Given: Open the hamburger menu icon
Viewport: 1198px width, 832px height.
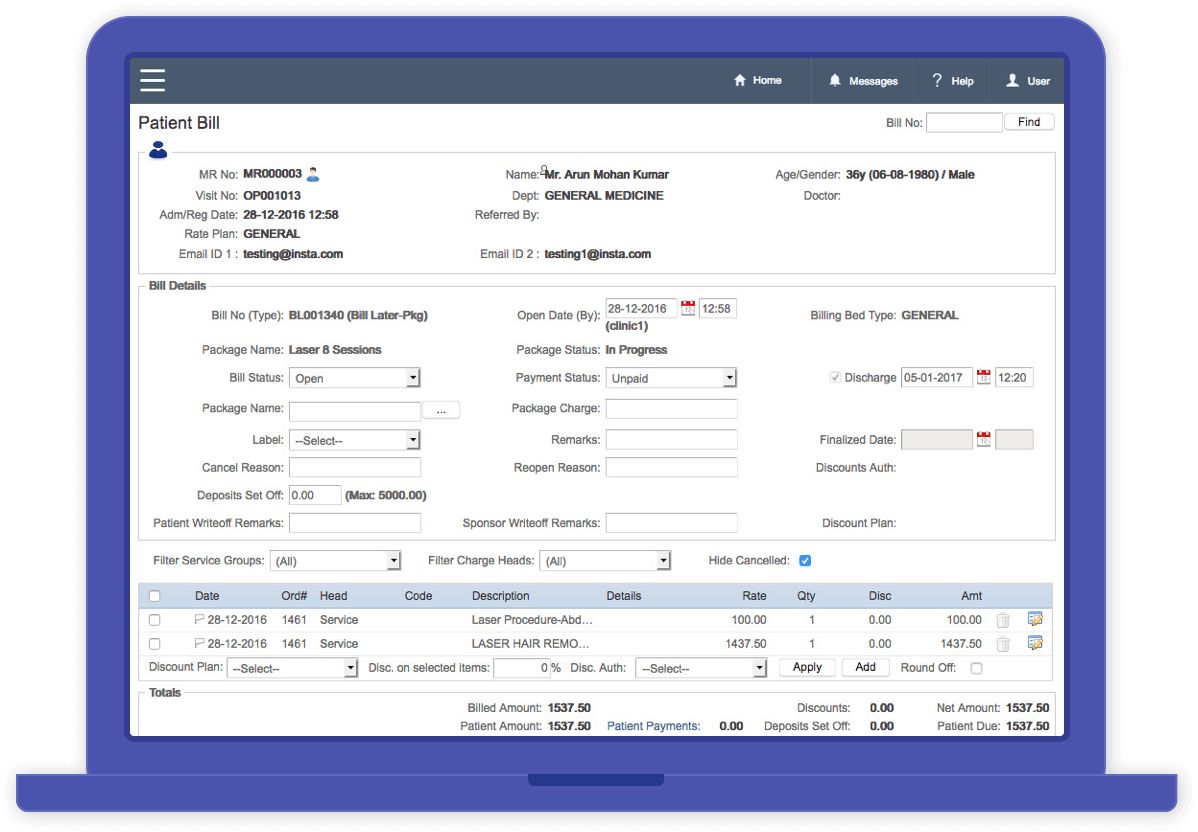Looking at the screenshot, I should [x=152, y=80].
